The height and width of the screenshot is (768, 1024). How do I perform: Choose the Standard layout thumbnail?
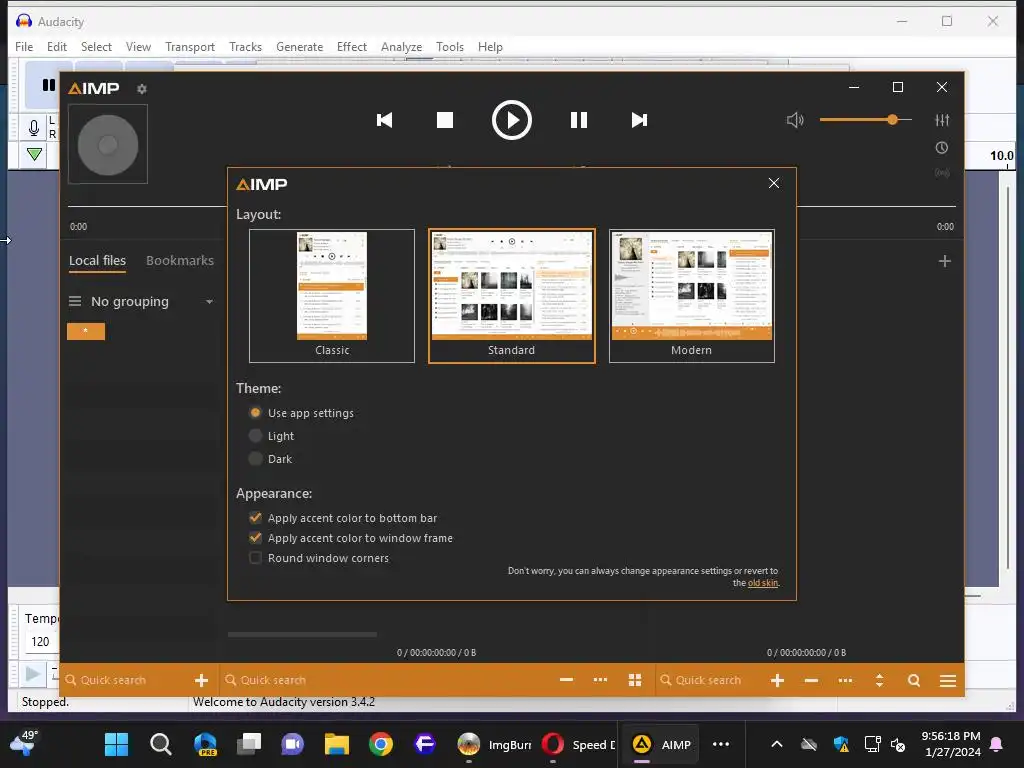(x=511, y=296)
